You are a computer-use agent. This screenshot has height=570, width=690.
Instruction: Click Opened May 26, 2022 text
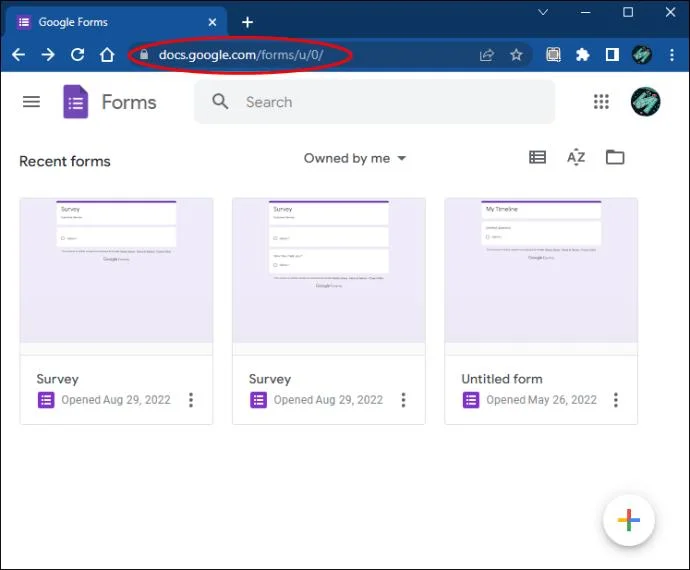tap(541, 400)
